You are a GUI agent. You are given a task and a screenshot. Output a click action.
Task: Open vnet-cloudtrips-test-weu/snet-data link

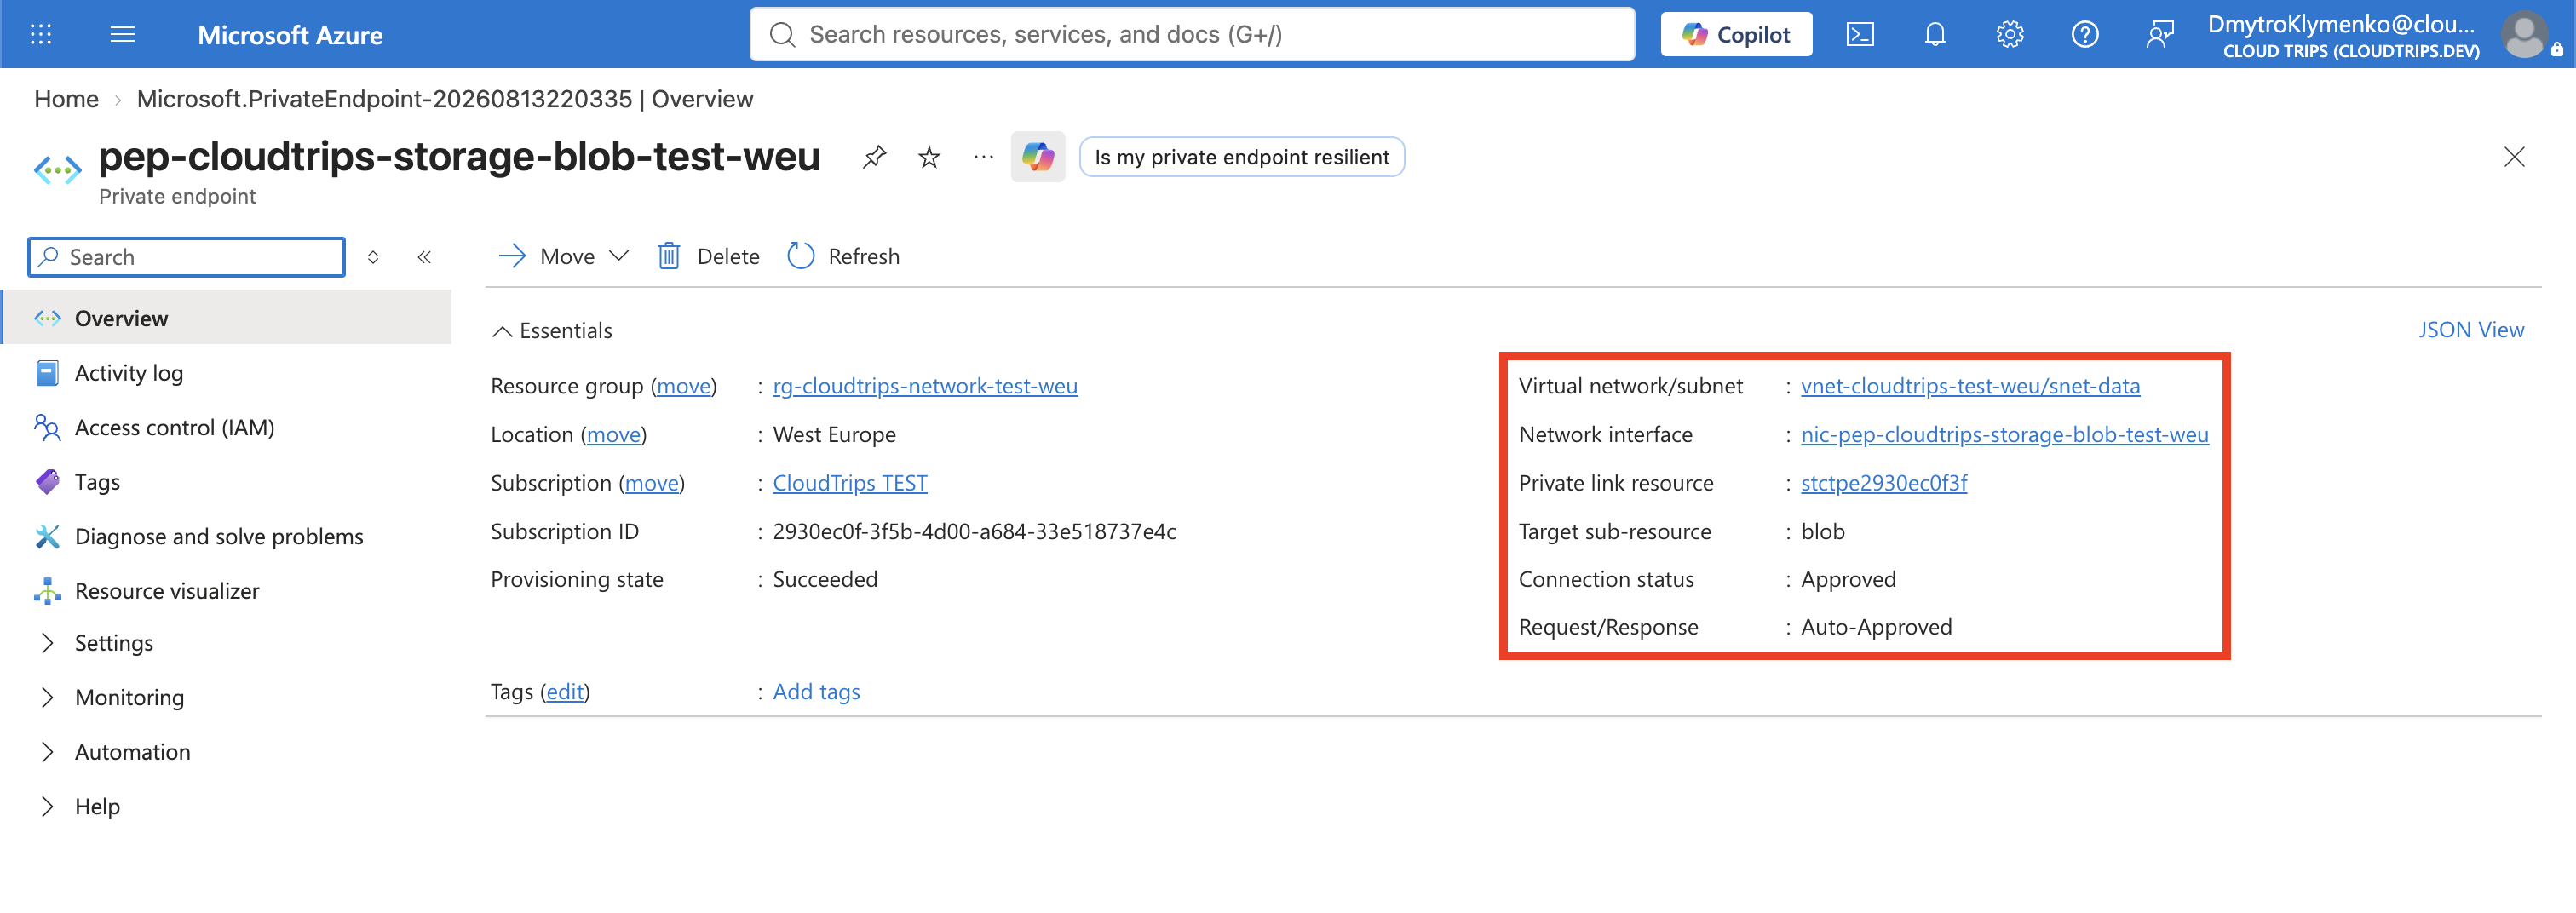1970,386
